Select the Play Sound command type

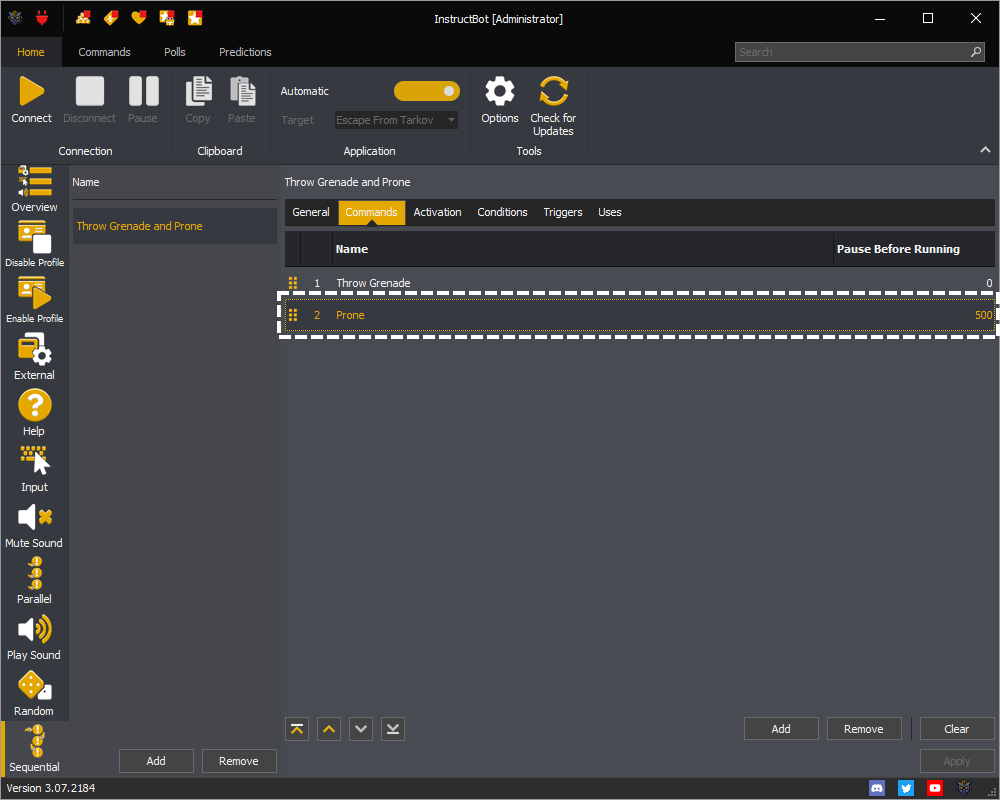click(x=34, y=637)
